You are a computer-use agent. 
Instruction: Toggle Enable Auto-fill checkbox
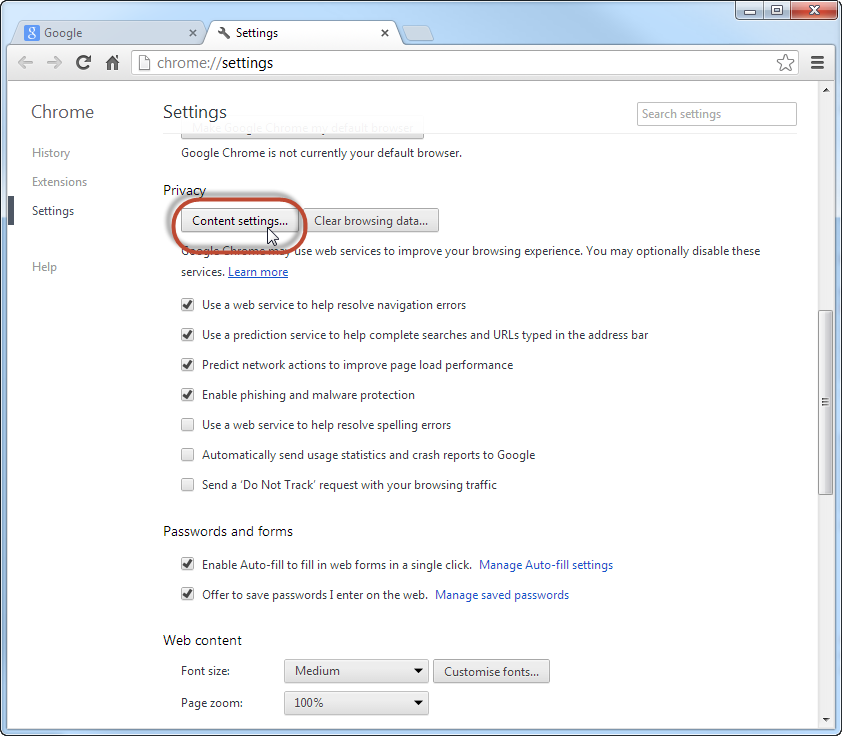click(187, 564)
